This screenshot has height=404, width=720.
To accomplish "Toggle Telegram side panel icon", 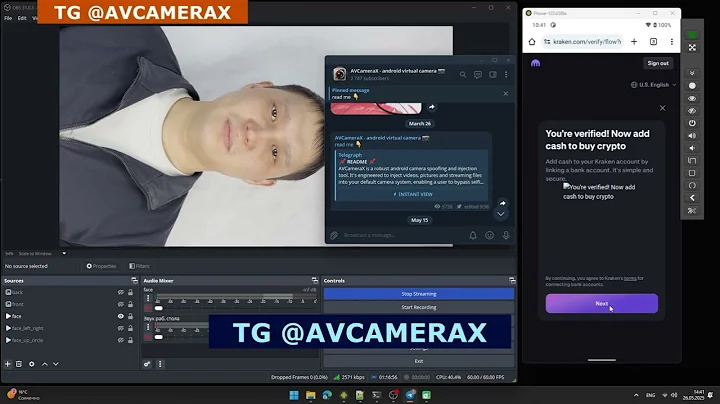I will [493, 74].
